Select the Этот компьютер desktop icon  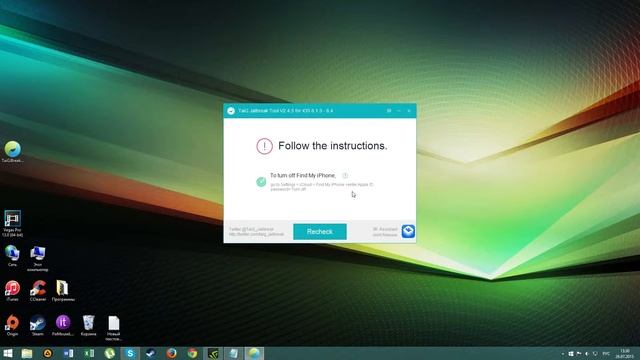click(x=38, y=259)
